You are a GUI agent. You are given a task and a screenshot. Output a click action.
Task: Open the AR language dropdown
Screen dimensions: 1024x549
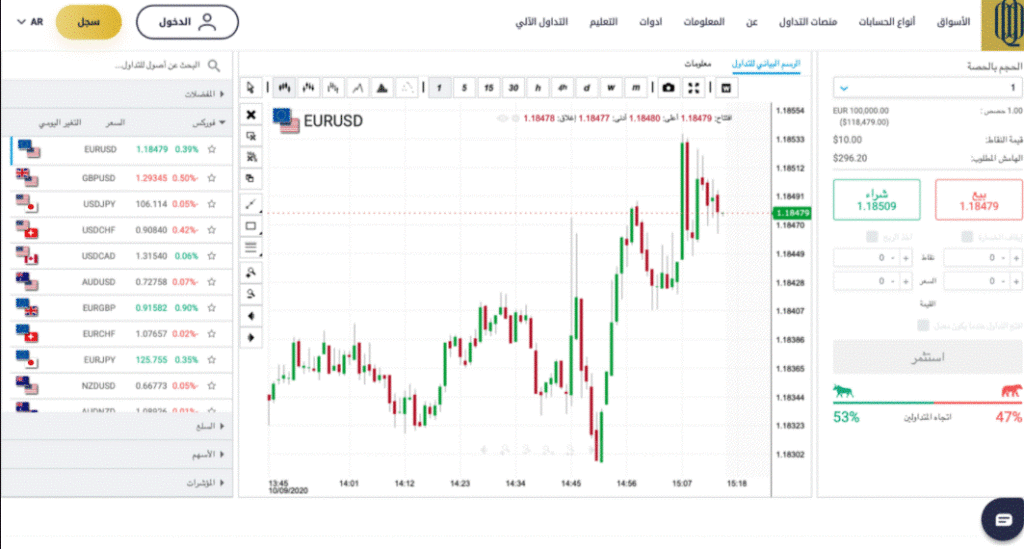pos(29,22)
